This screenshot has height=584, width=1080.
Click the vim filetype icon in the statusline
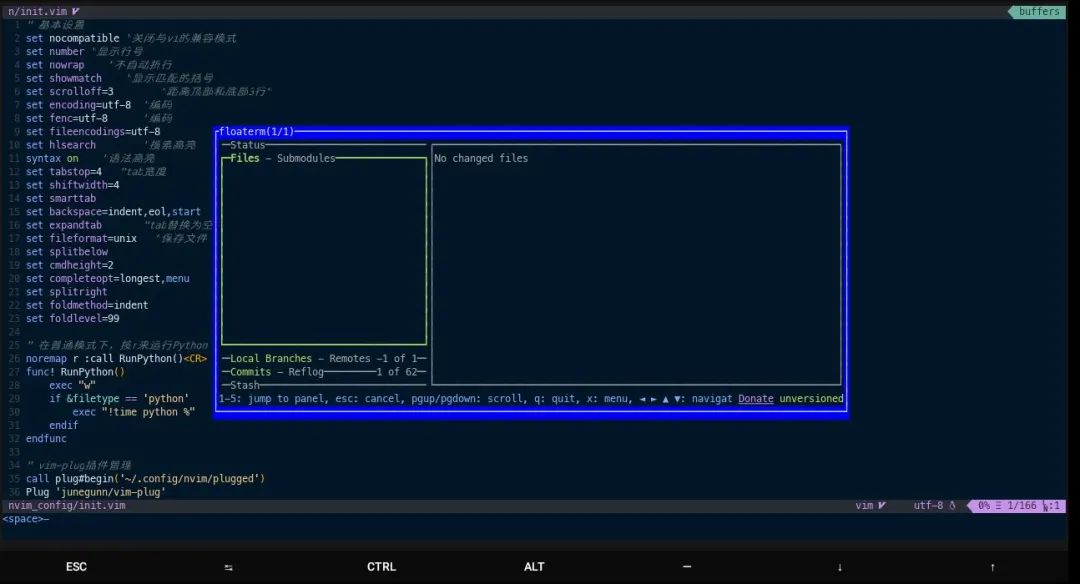(871, 505)
